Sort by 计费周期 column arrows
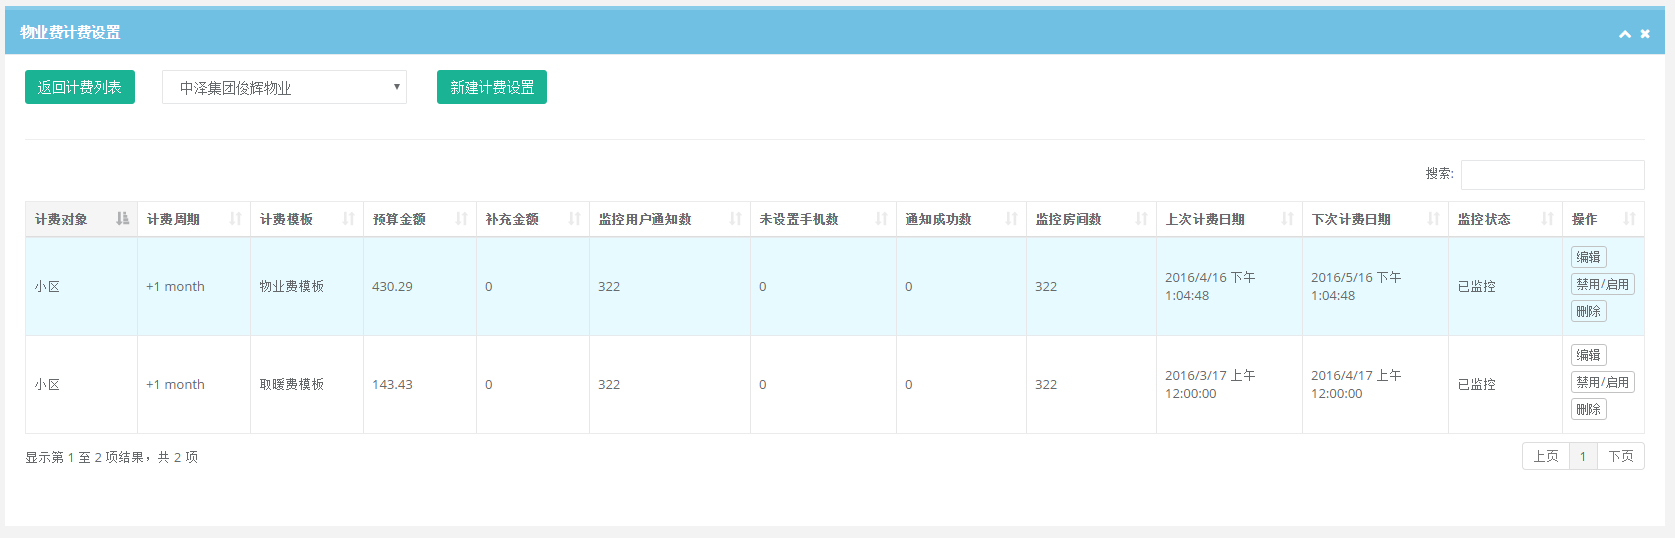Screen dimensions: 1675x538 click(236, 219)
